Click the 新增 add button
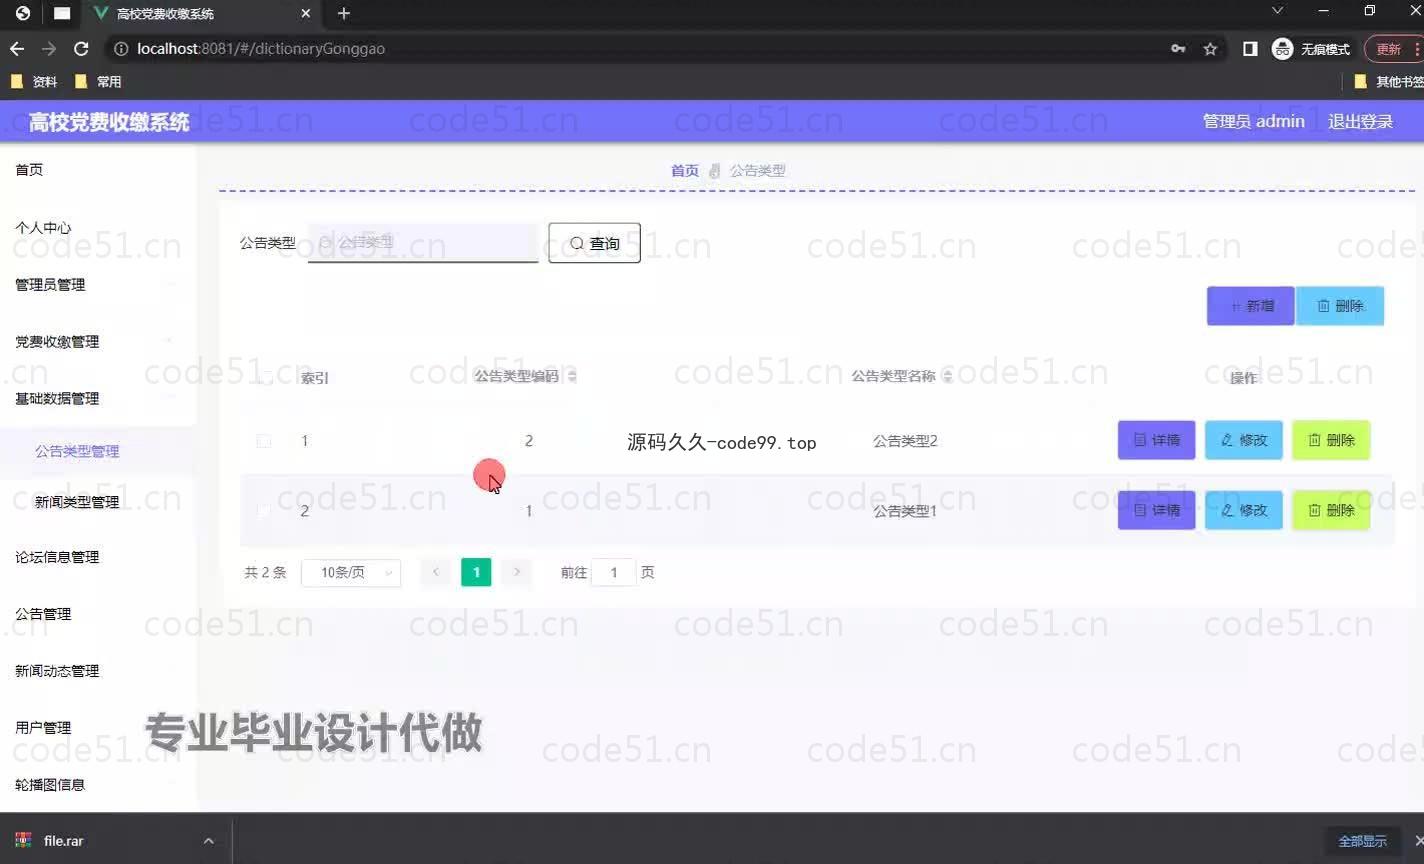This screenshot has height=864, width=1424. (1250, 306)
